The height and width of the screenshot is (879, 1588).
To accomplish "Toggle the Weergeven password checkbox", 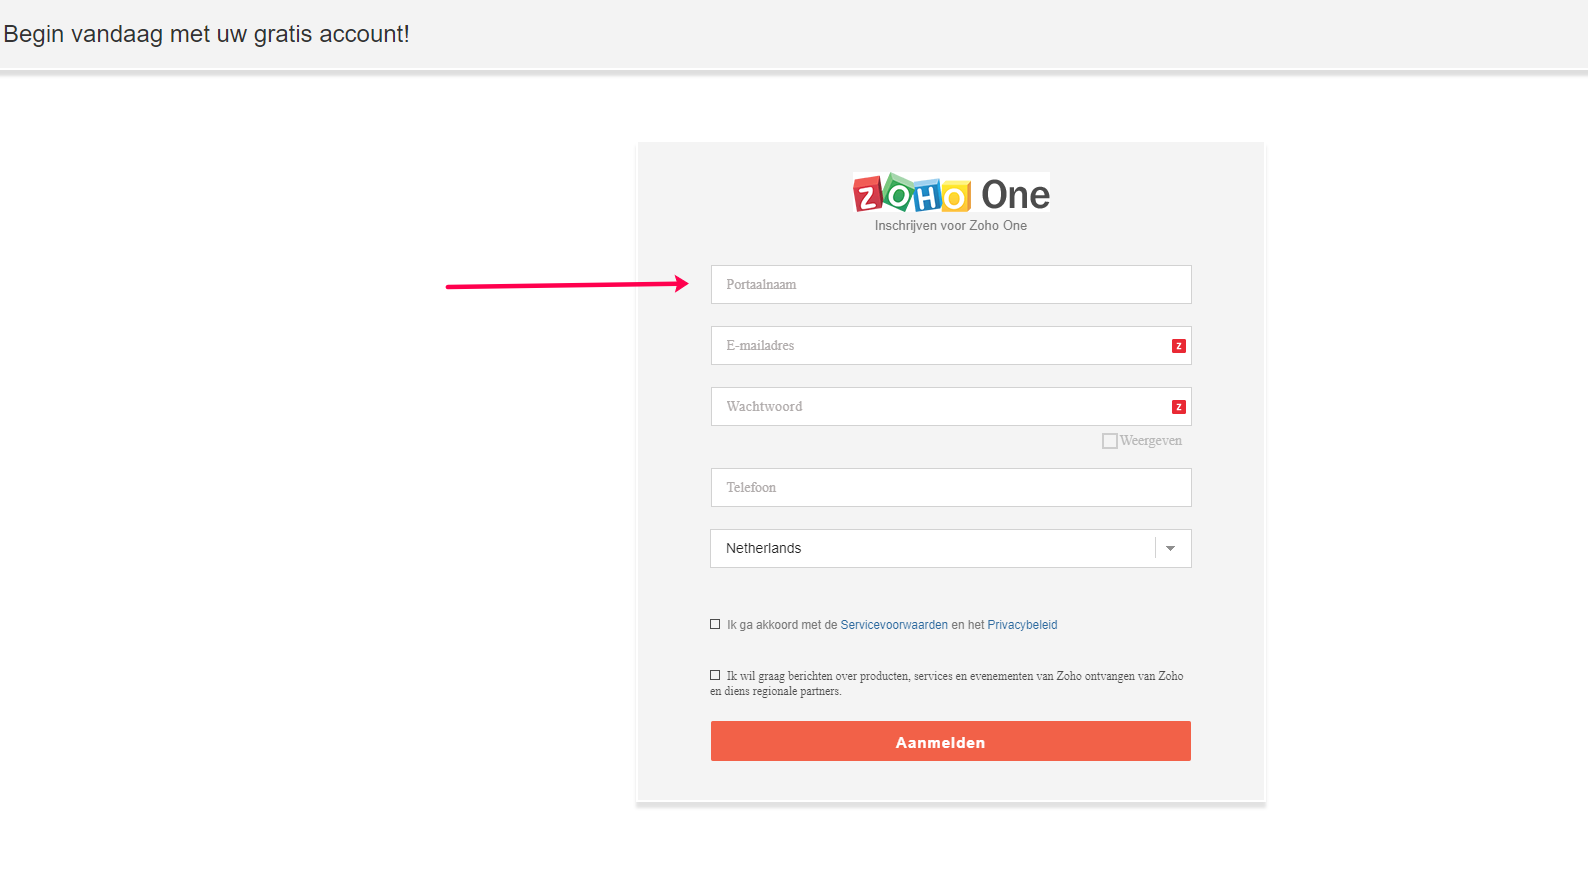I will coord(1110,441).
